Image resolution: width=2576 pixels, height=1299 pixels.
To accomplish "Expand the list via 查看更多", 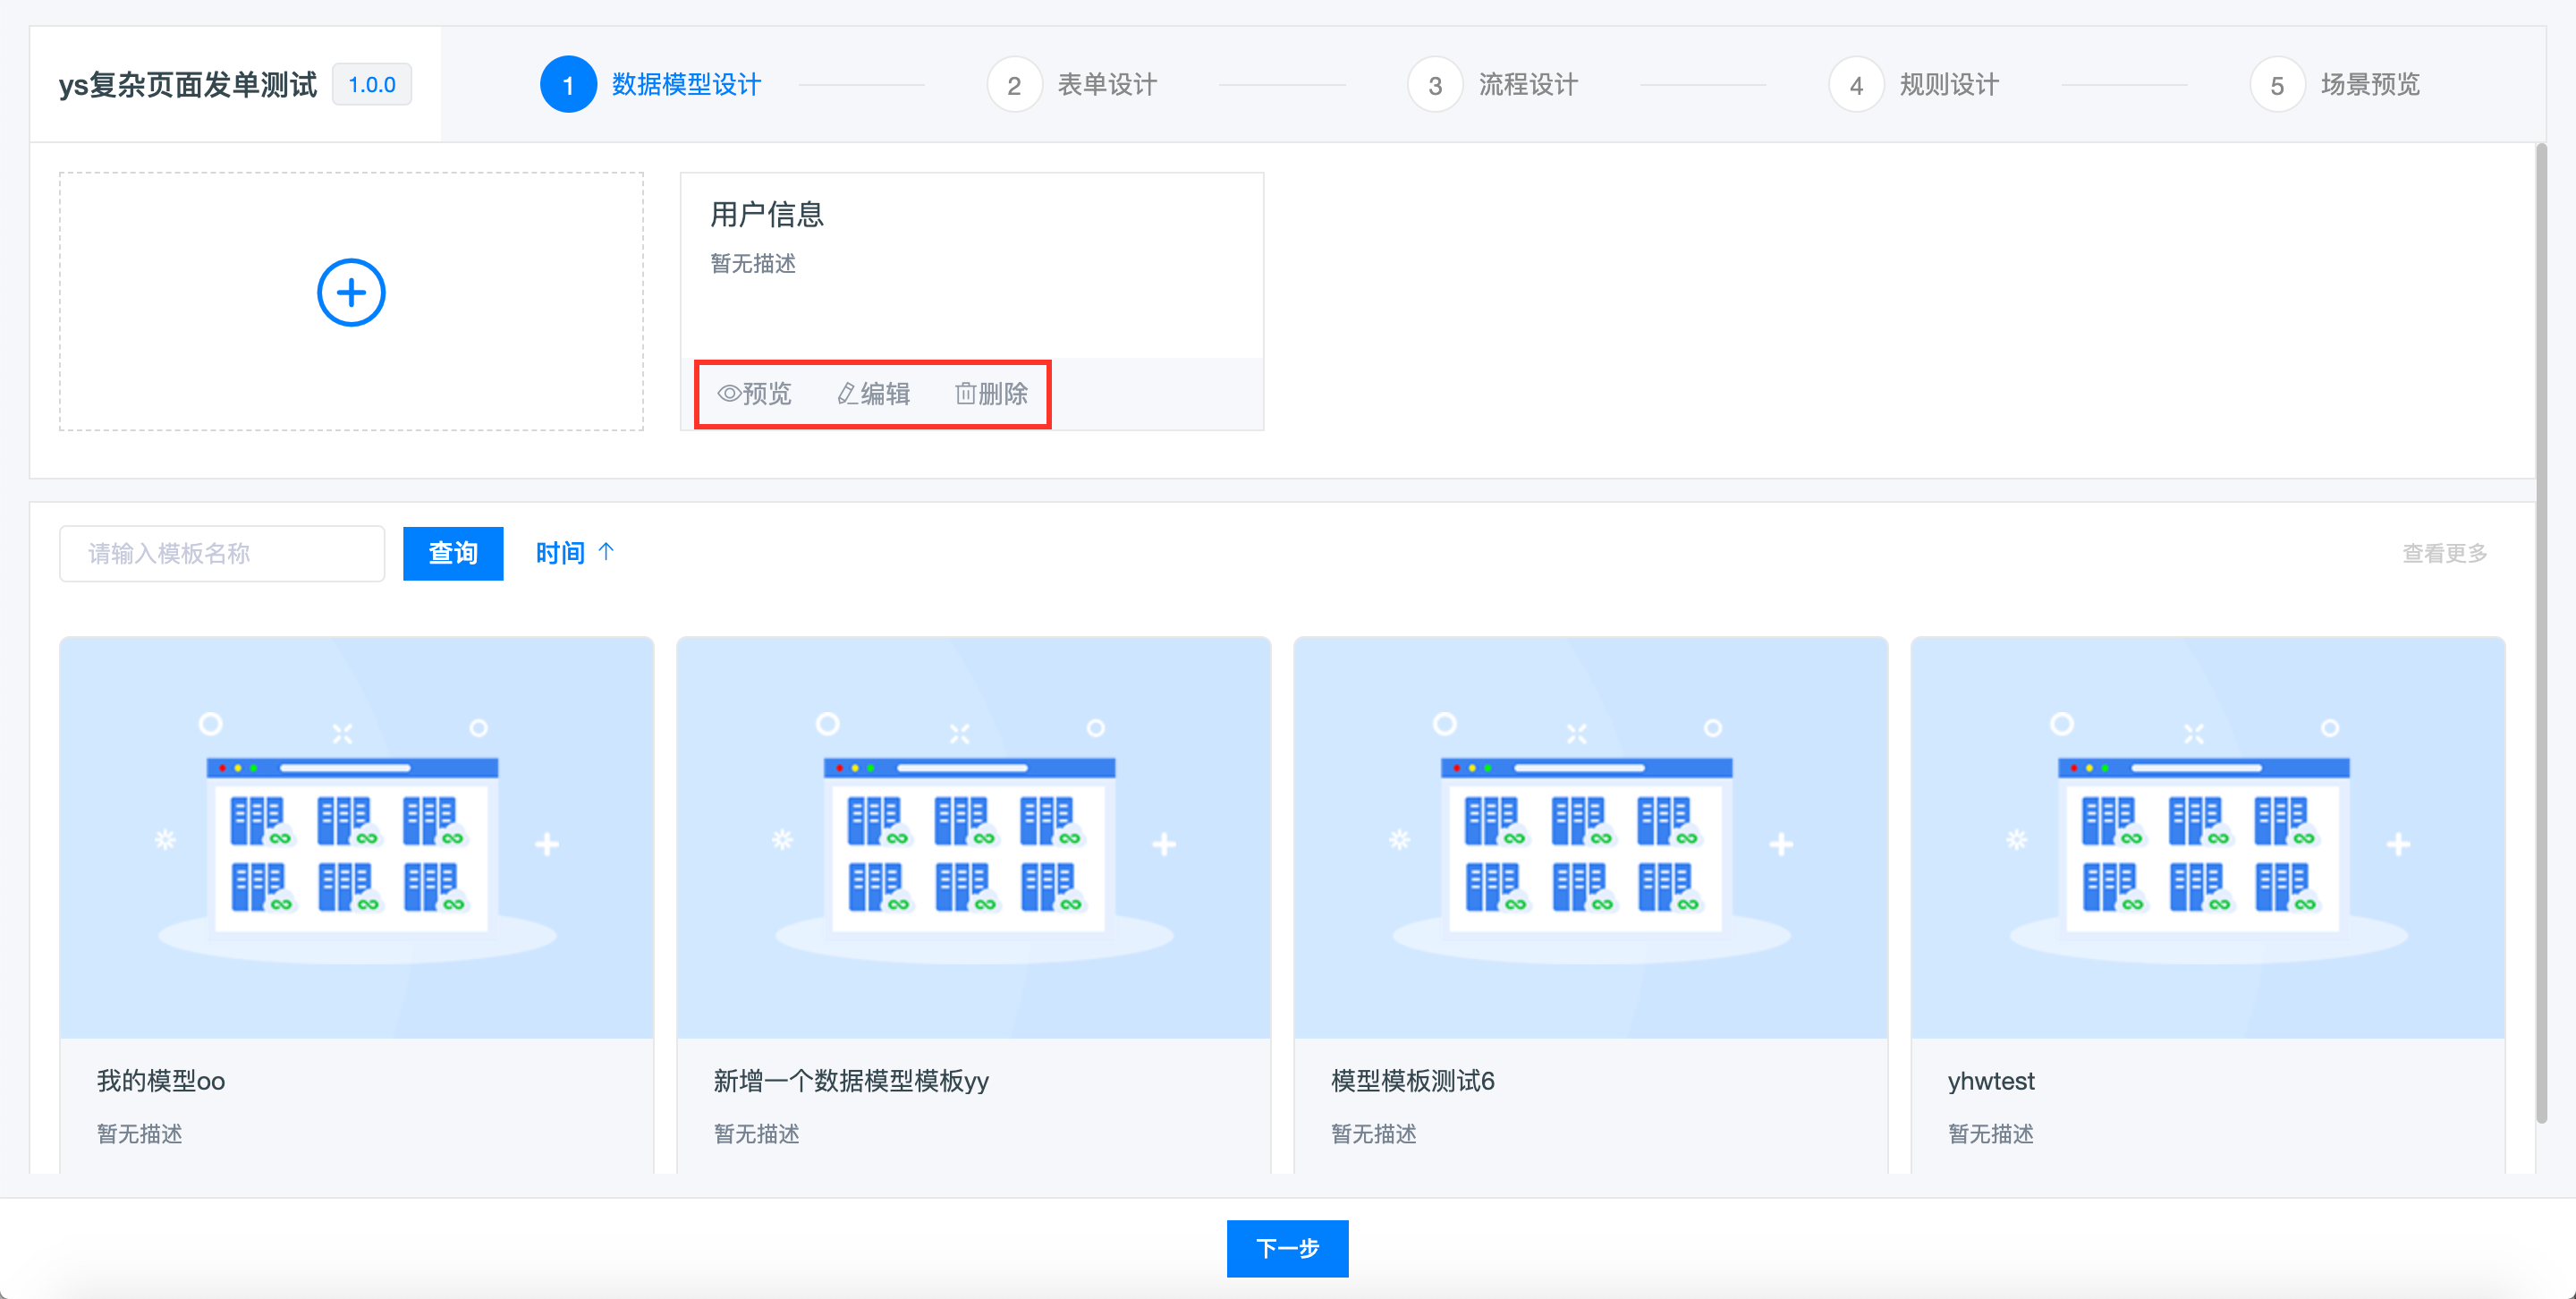I will tap(2444, 553).
